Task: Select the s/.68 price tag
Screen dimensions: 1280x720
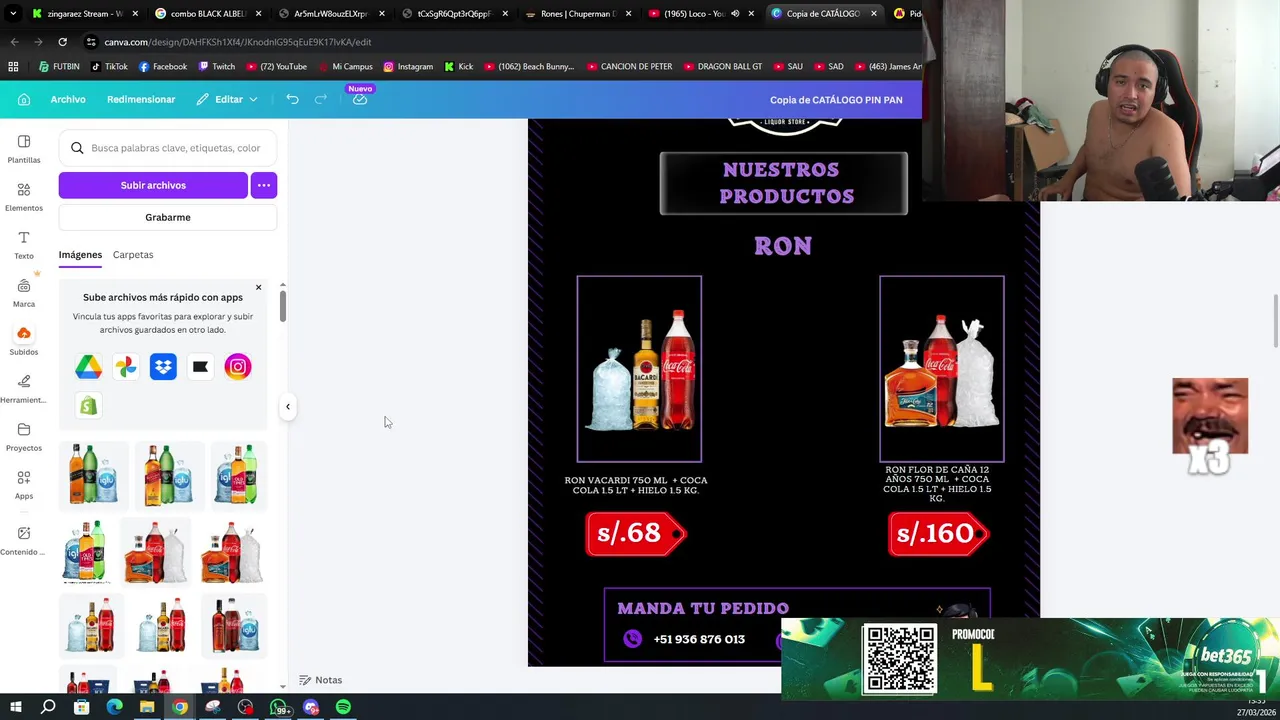Action: (x=635, y=533)
